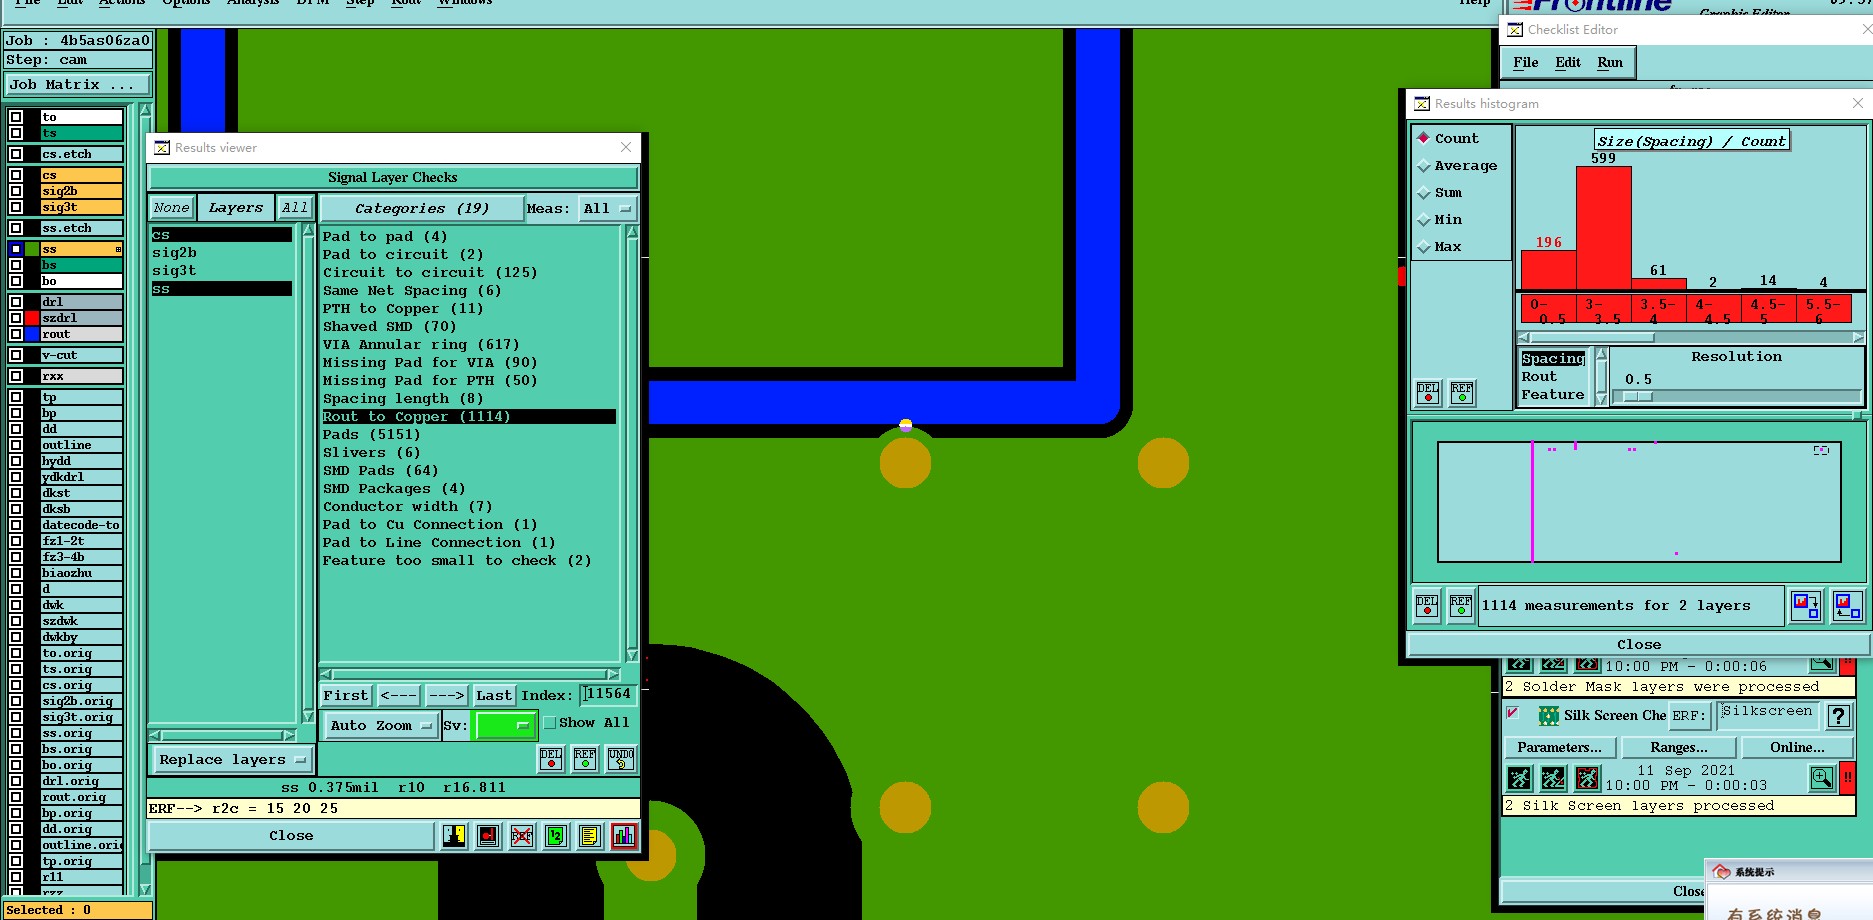Open the Edit menu in Checklist Editor

click(x=1567, y=62)
